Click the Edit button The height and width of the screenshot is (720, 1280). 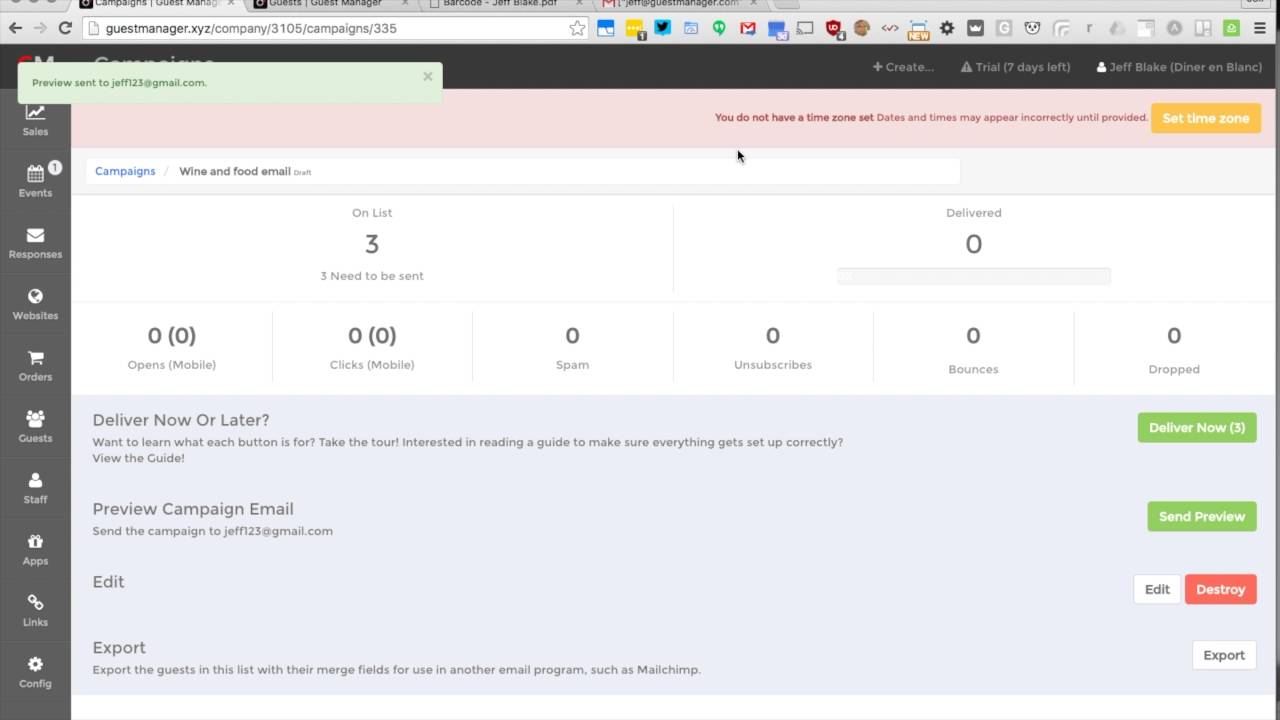1157,589
